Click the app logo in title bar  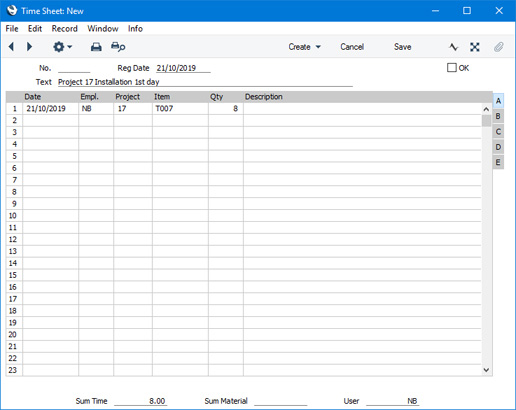point(12,10)
